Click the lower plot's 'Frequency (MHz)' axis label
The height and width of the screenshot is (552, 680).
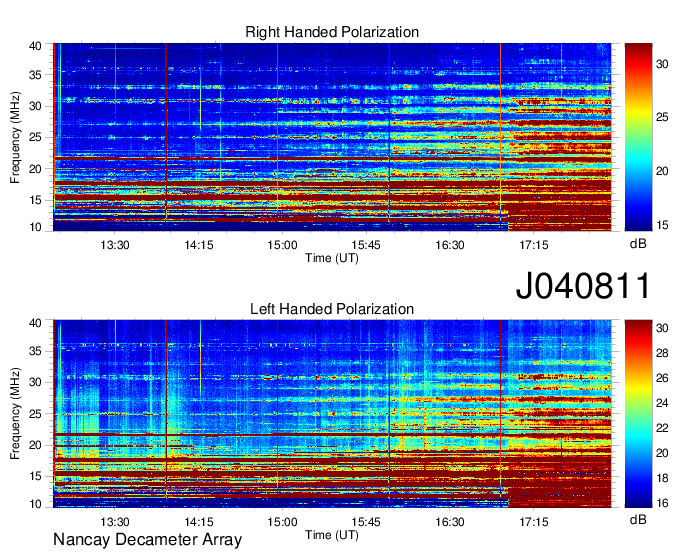coord(15,414)
